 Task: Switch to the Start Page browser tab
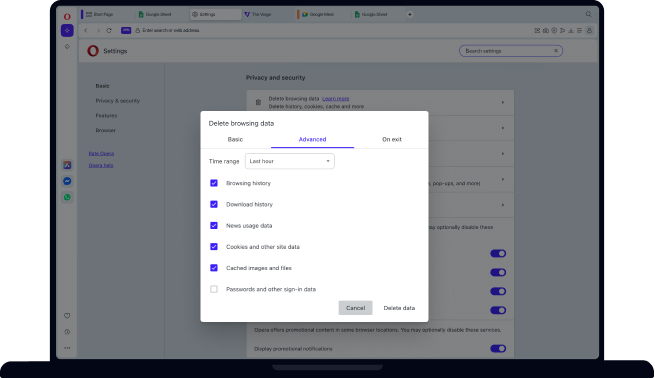pyautogui.click(x=107, y=14)
